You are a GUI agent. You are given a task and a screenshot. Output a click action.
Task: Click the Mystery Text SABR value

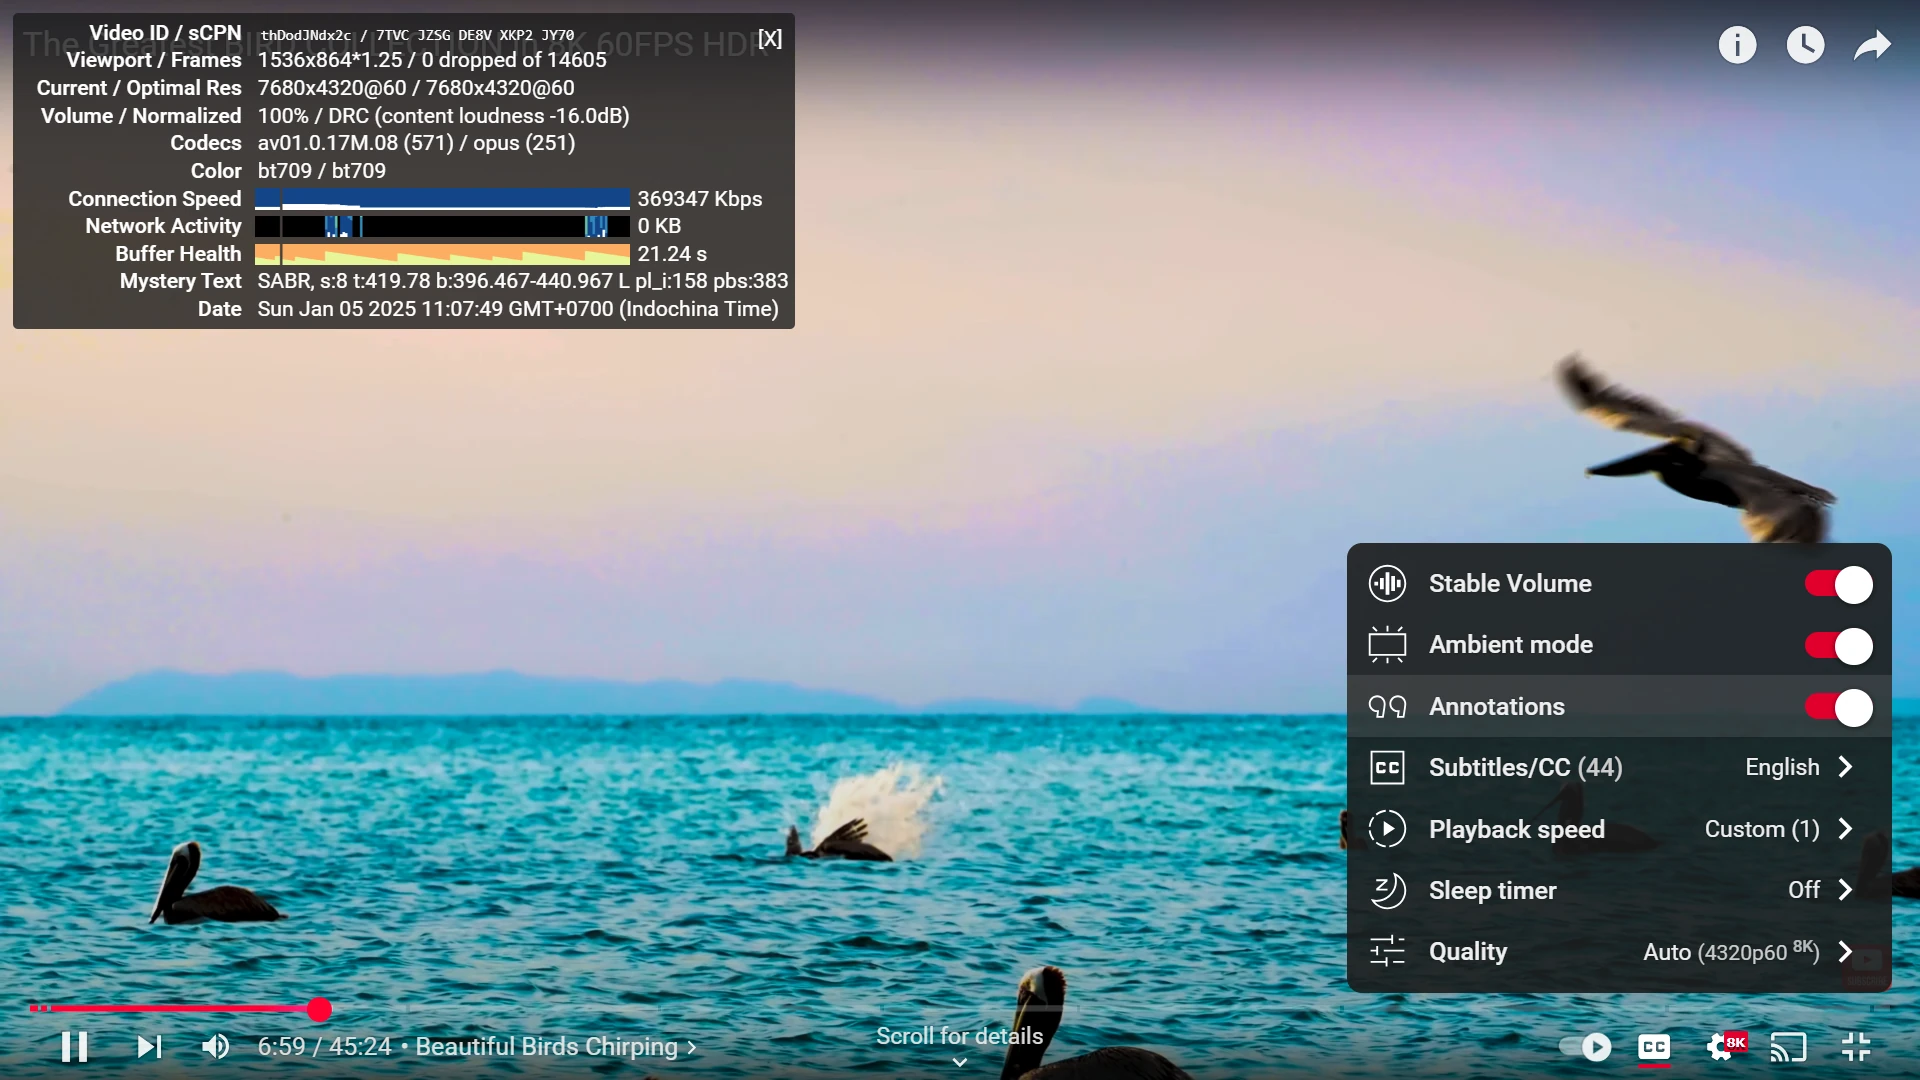(x=523, y=281)
